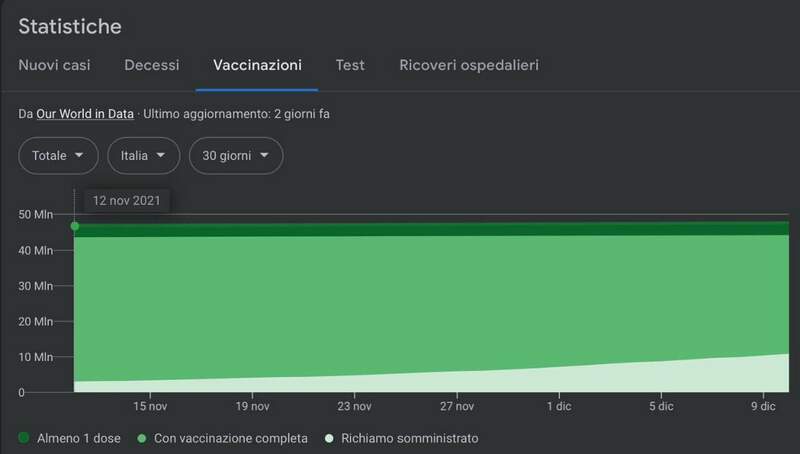Show the Ricoveri ospedalieri tab
The height and width of the screenshot is (454, 800).
(469, 65)
